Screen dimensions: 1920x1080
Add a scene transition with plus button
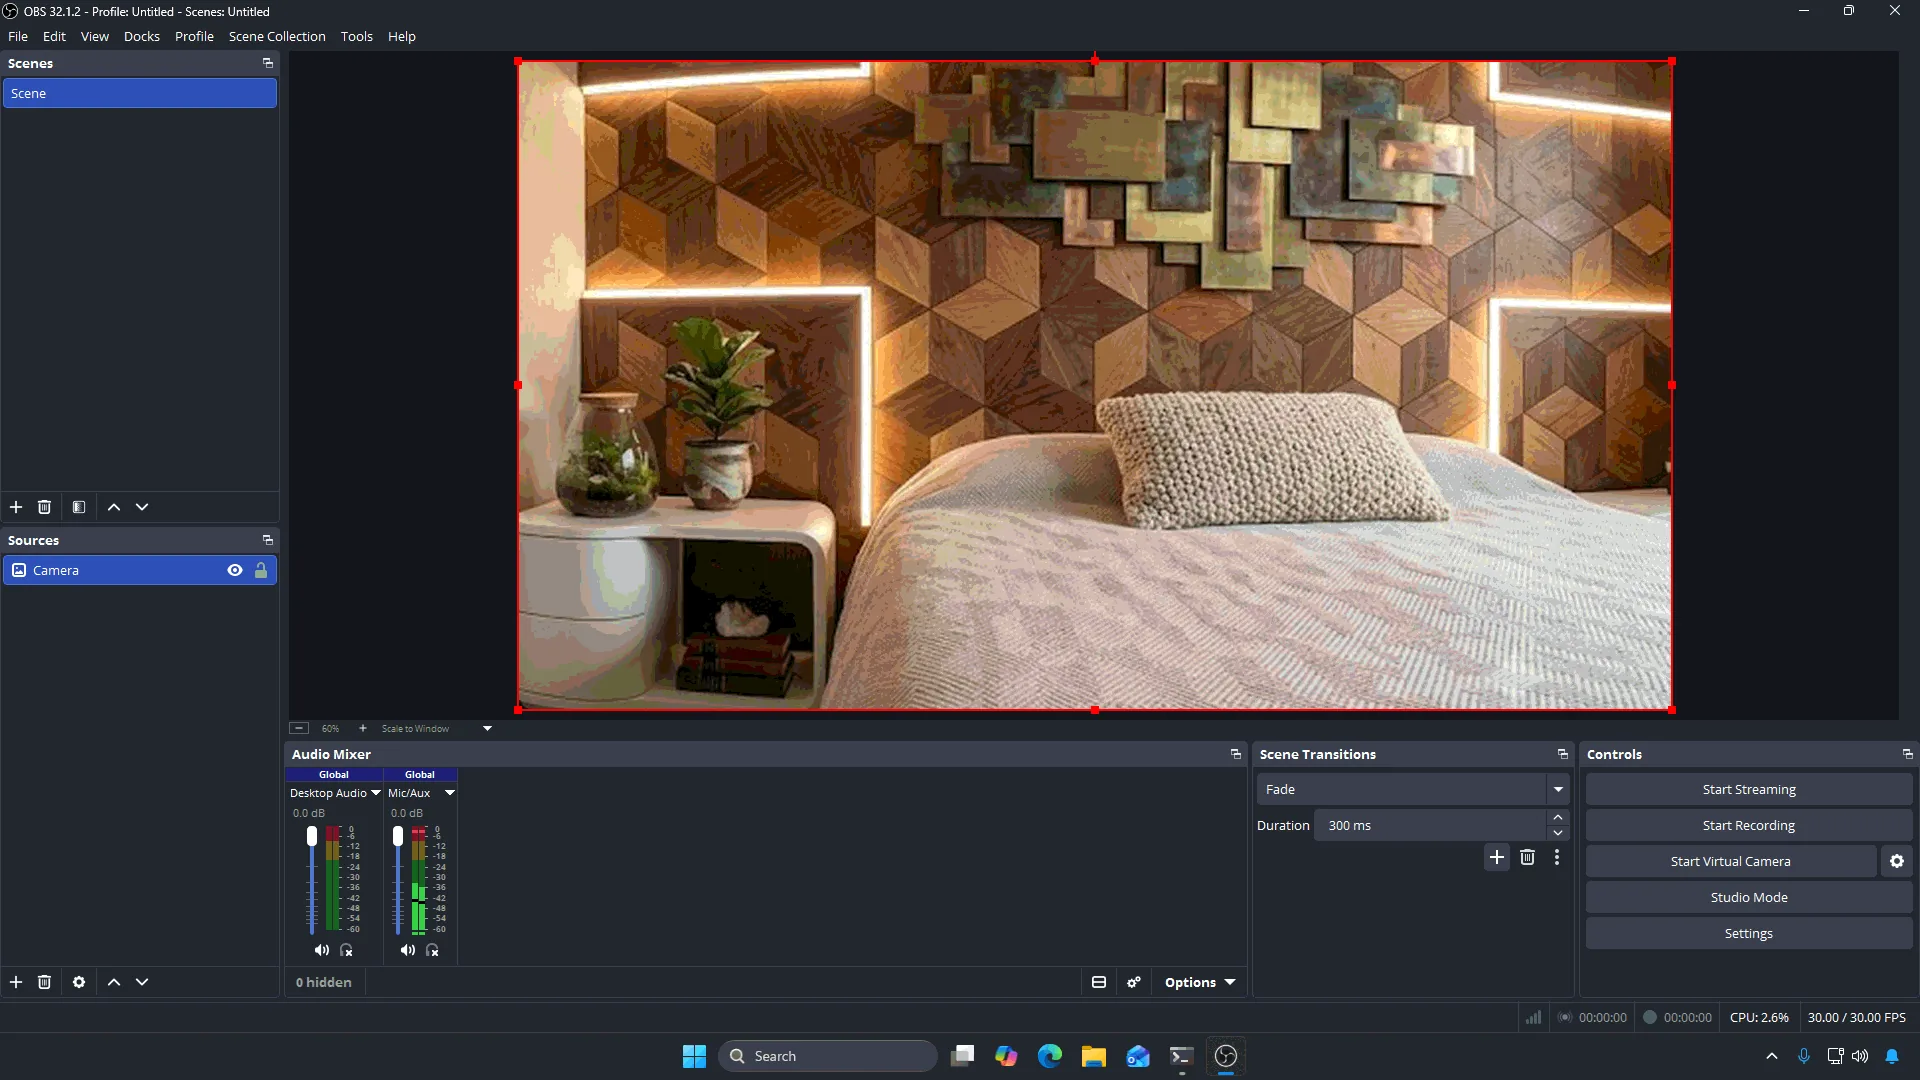tap(1497, 857)
